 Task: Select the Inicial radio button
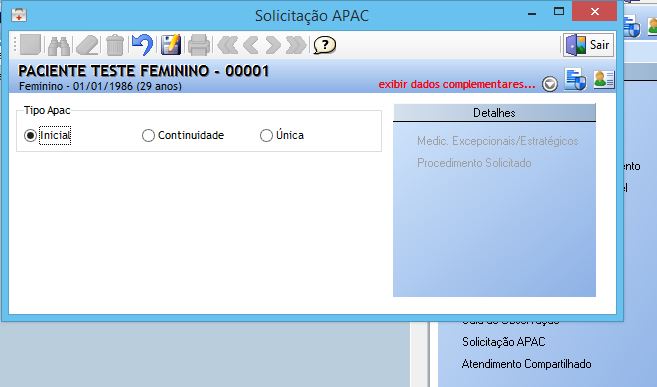(x=30, y=135)
